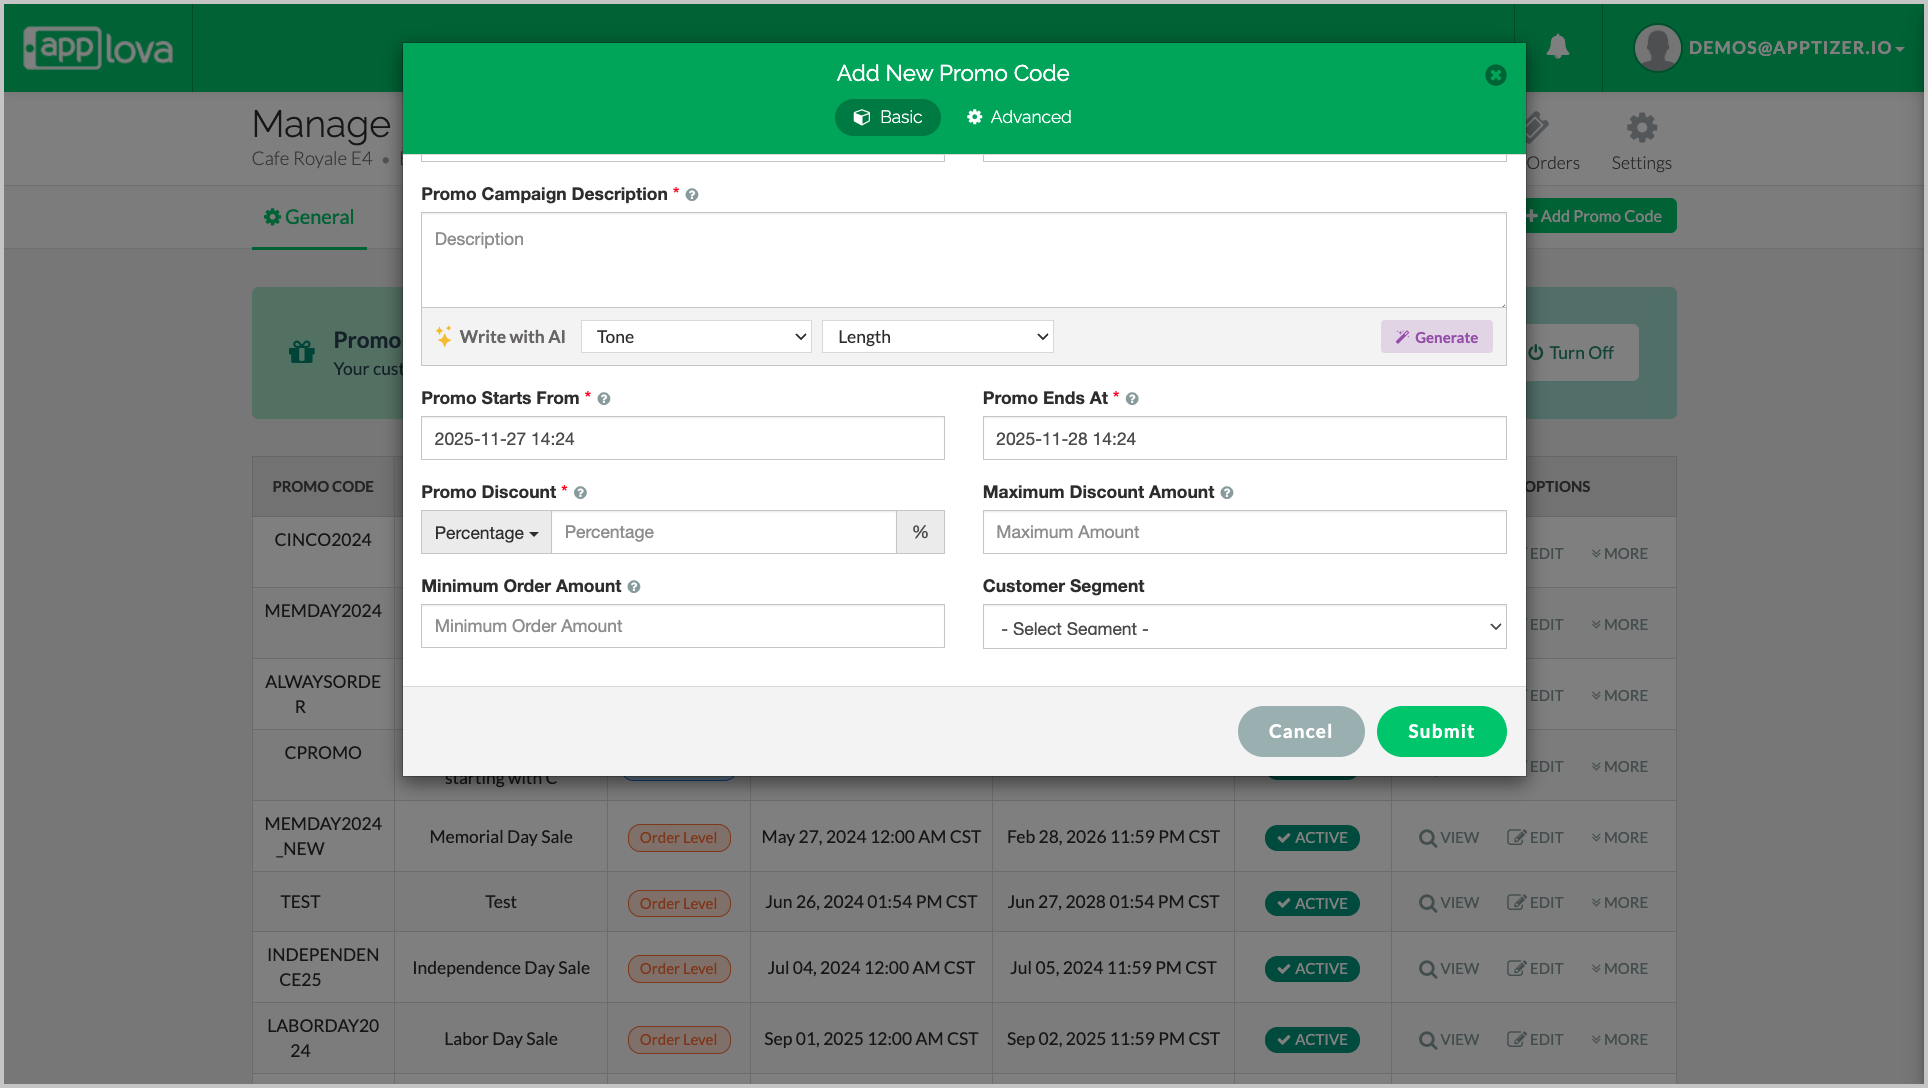This screenshot has height=1088, width=1928.
Task: Click the Generate AI button
Action: [1436, 337]
